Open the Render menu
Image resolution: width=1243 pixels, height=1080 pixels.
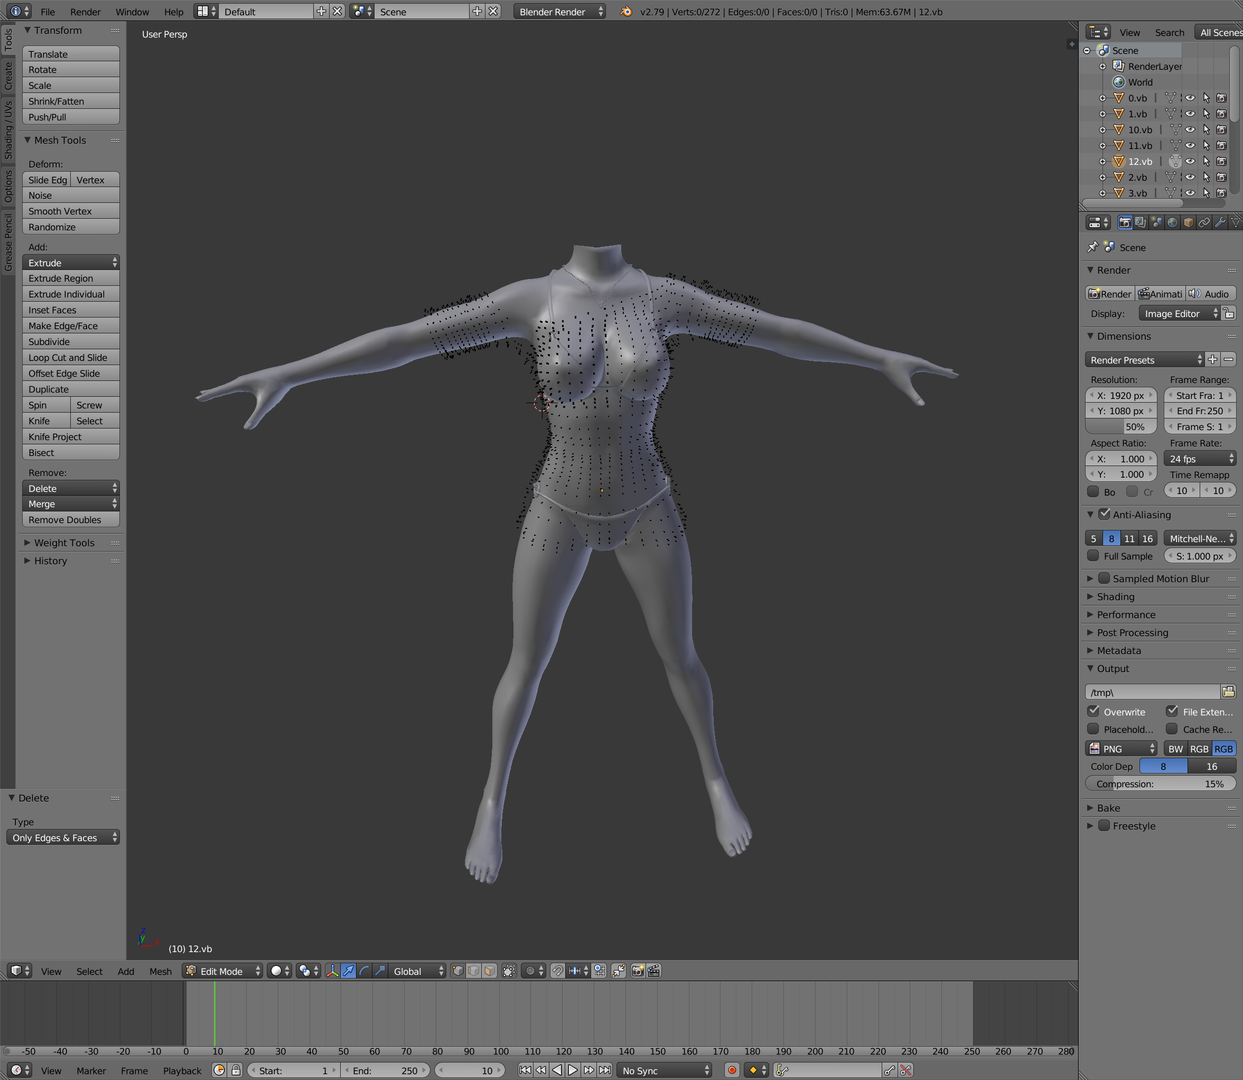85,12
